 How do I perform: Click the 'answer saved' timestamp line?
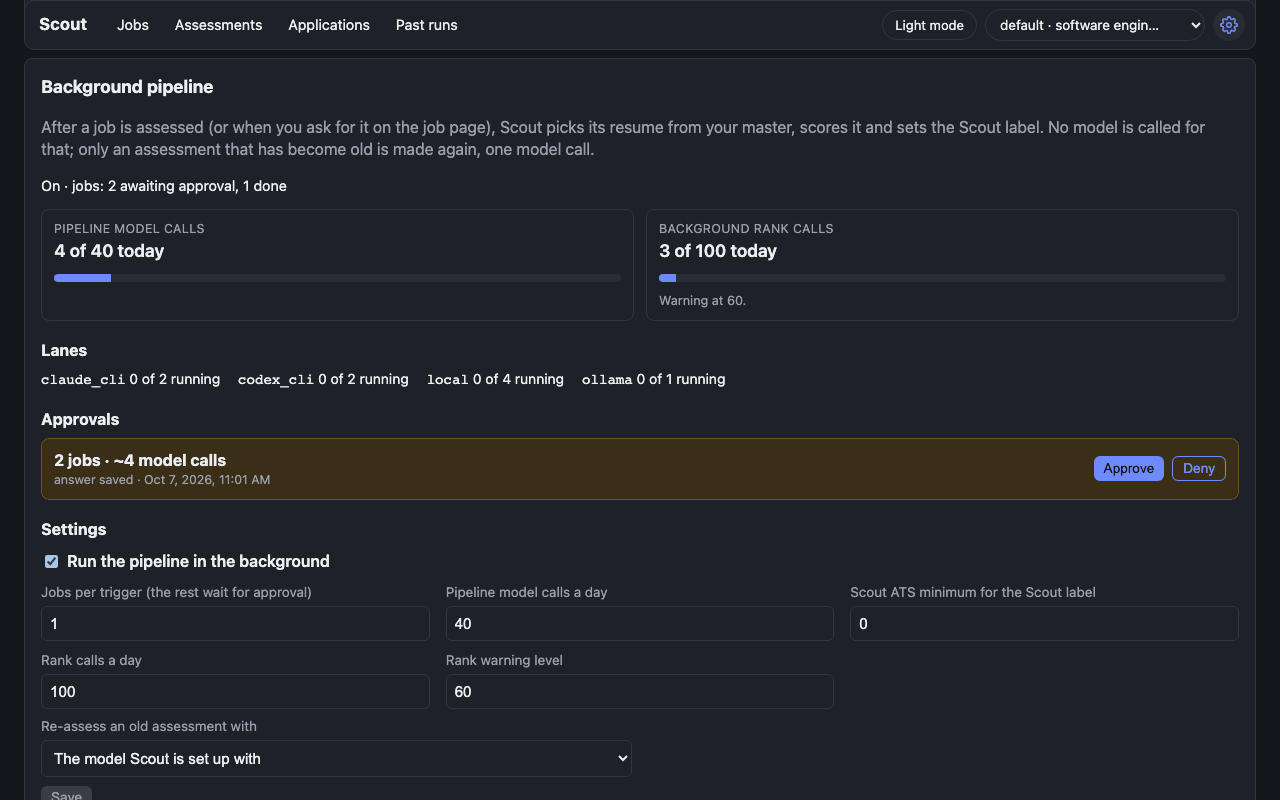[162, 480]
